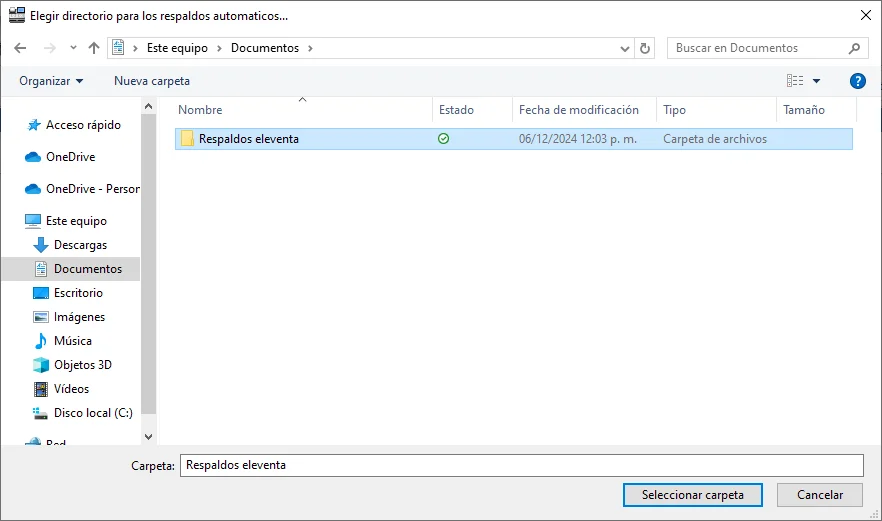Expand chevron after Documentos breadcrumb
Viewport: 882px width, 521px height.
coord(310,48)
